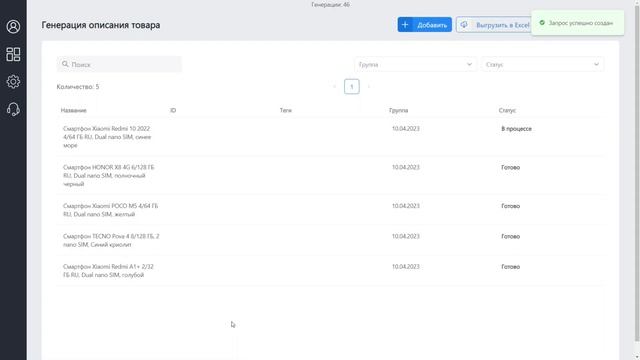Open TECNO Pova 4 8/128 row

(x=331, y=240)
